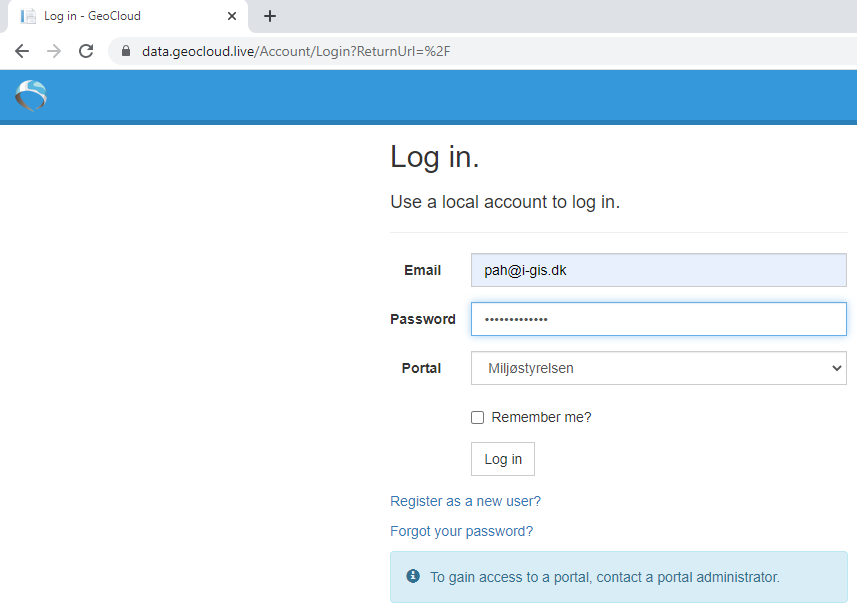View site info via the padlock icon
The height and width of the screenshot is (616, 857).
[126, 51]
